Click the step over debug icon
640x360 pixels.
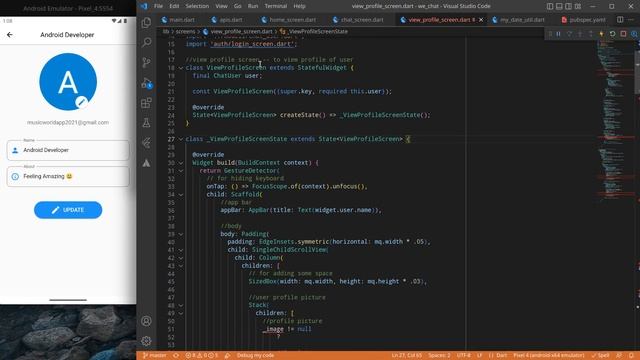[569, 34]
